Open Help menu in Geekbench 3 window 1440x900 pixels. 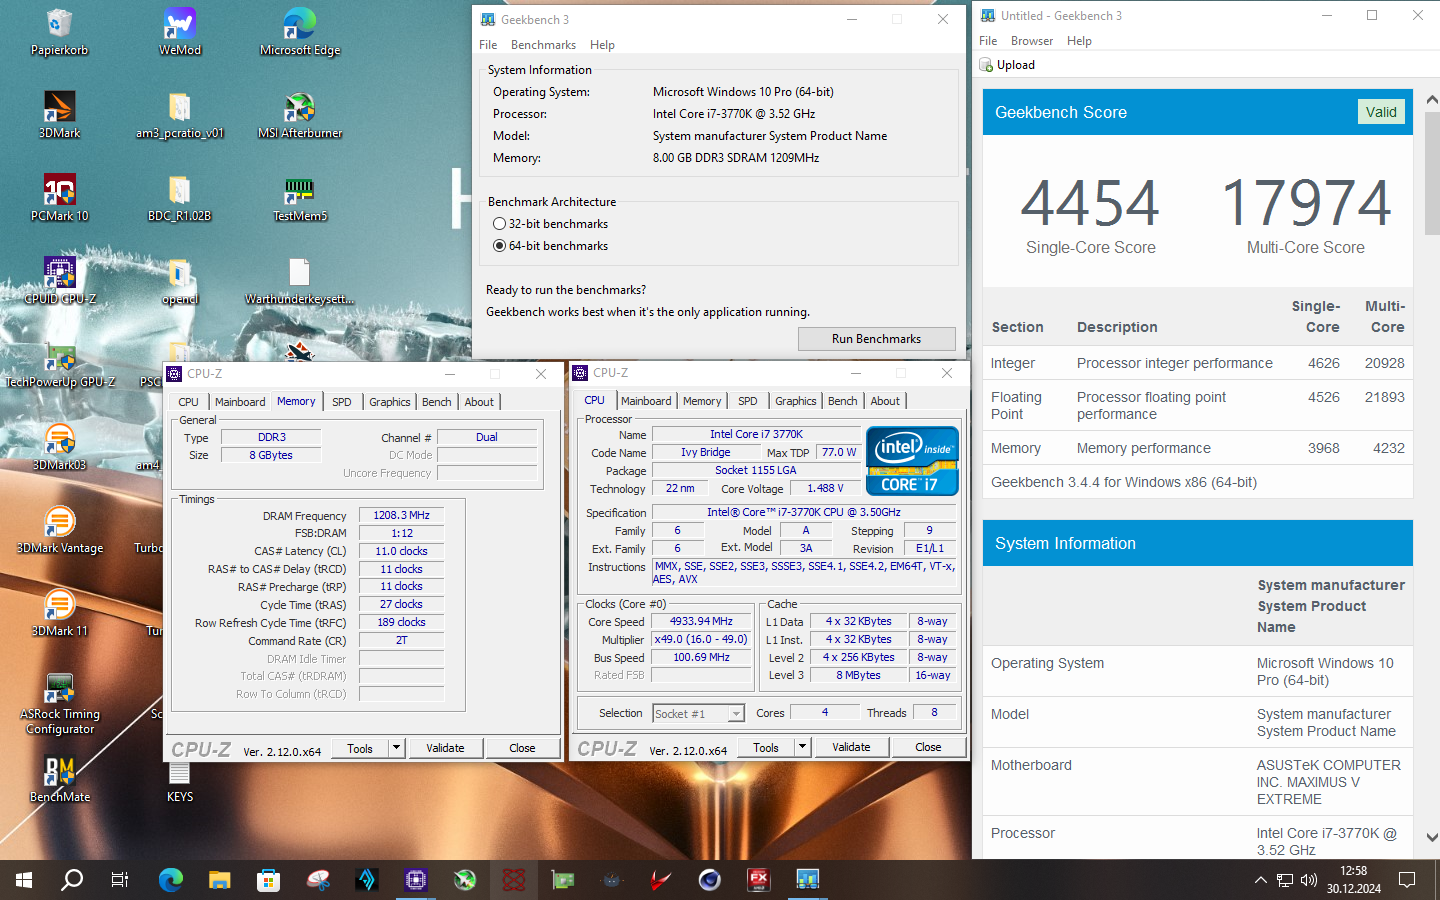pos(602,45)
